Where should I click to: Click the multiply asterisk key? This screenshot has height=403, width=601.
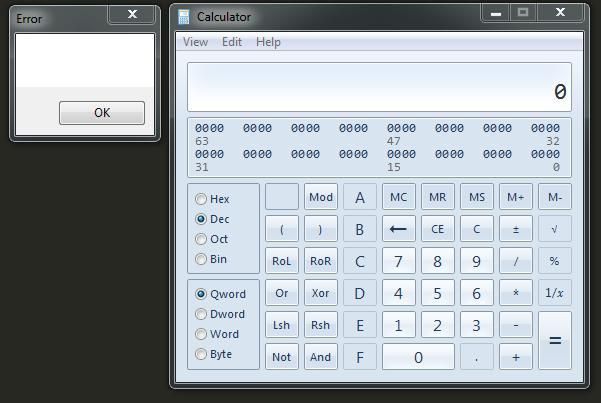[516, 293]
